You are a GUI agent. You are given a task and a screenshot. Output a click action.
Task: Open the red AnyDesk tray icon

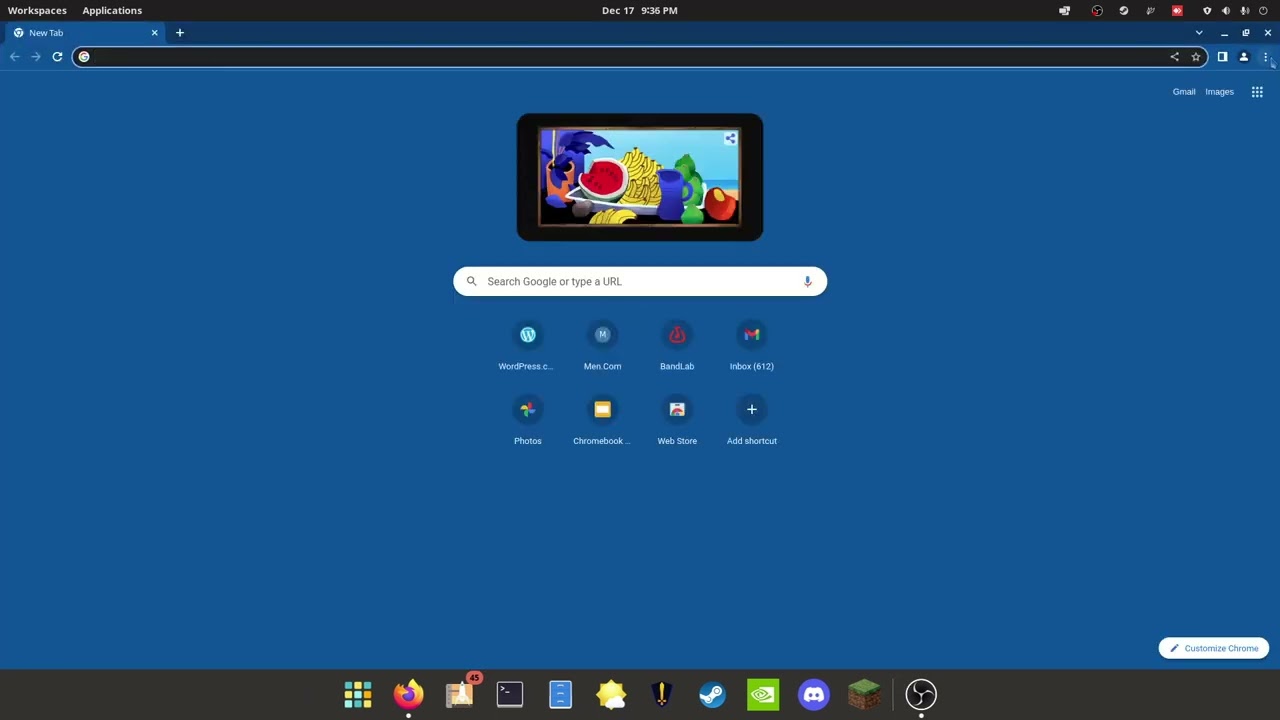(x=1177, y=10)
